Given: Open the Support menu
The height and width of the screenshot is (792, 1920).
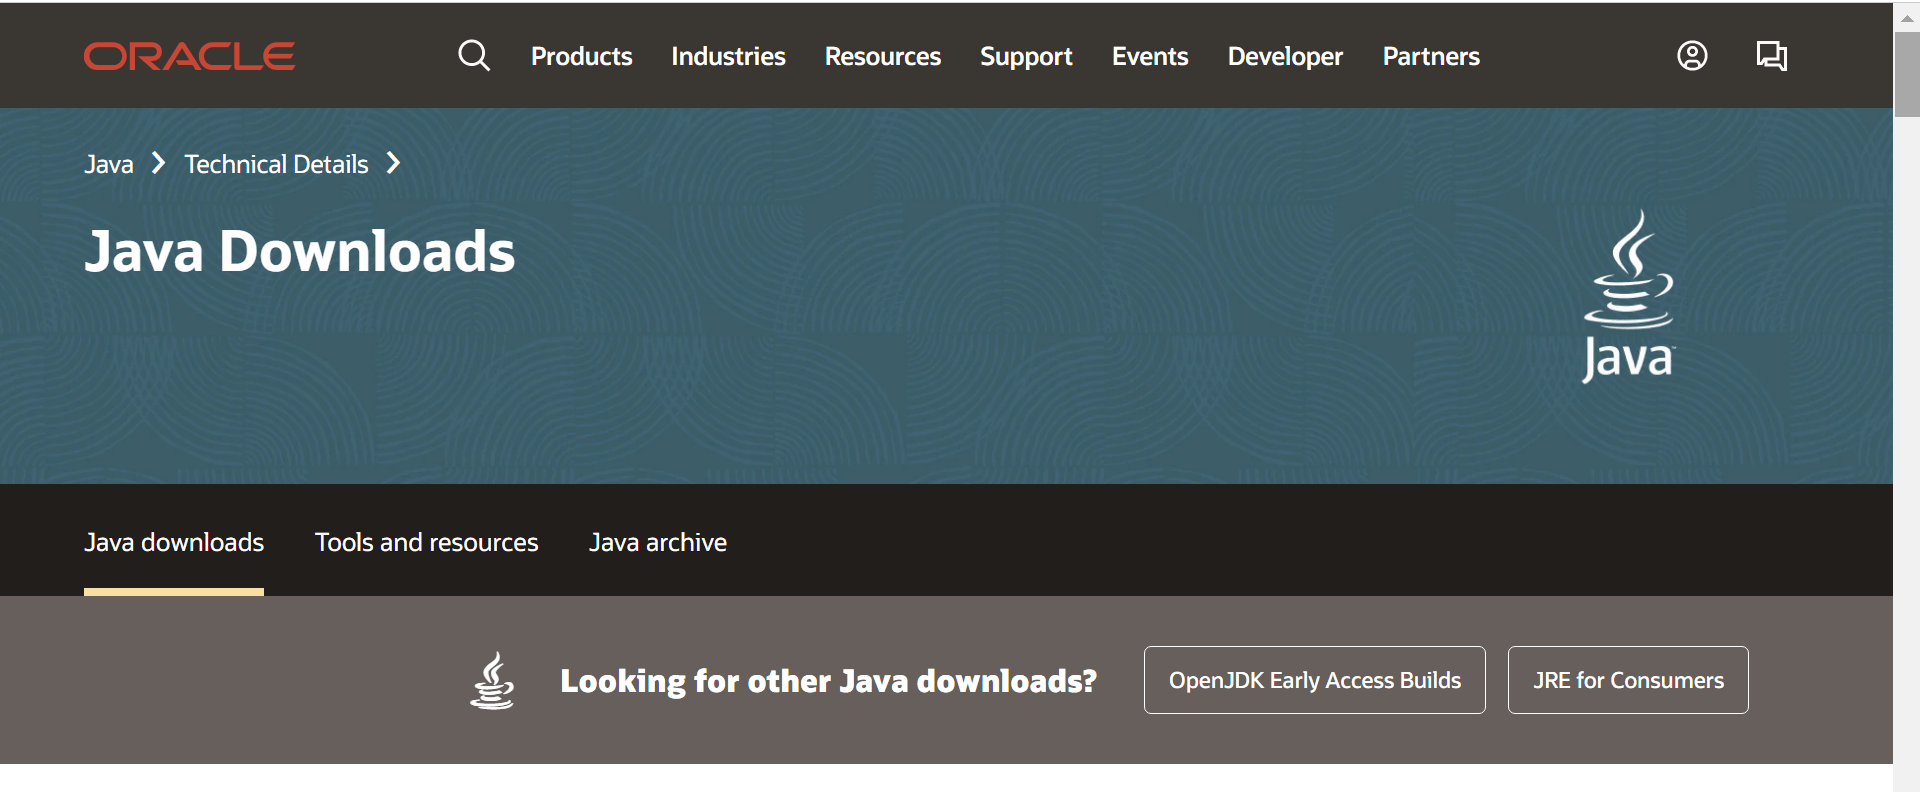Looking at the screenshot, I should [x=1026, y=57].
